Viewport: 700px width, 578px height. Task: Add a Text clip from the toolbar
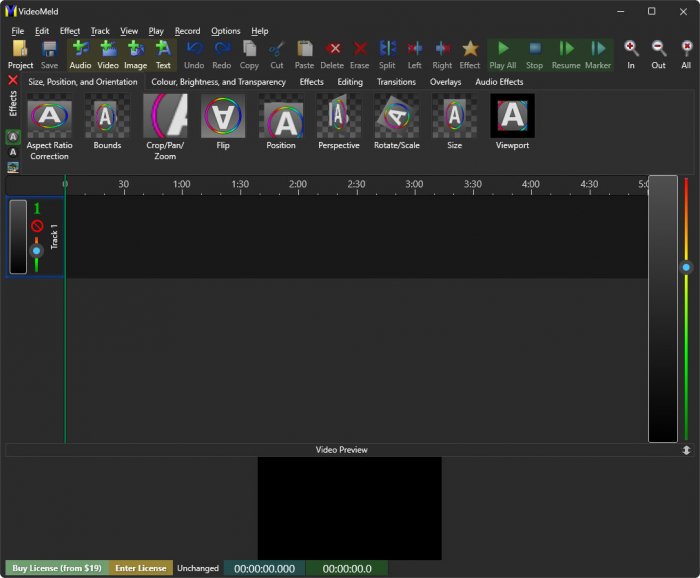click(x=163, y=54)
